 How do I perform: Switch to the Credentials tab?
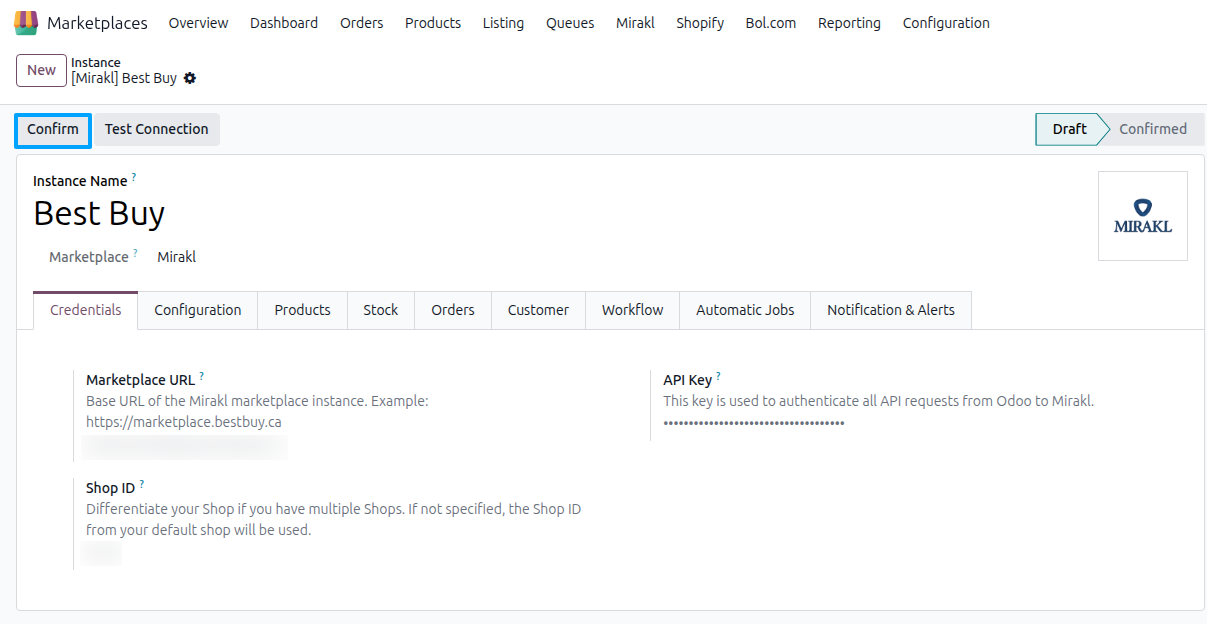pyautogui.click(x=86, y=310)
